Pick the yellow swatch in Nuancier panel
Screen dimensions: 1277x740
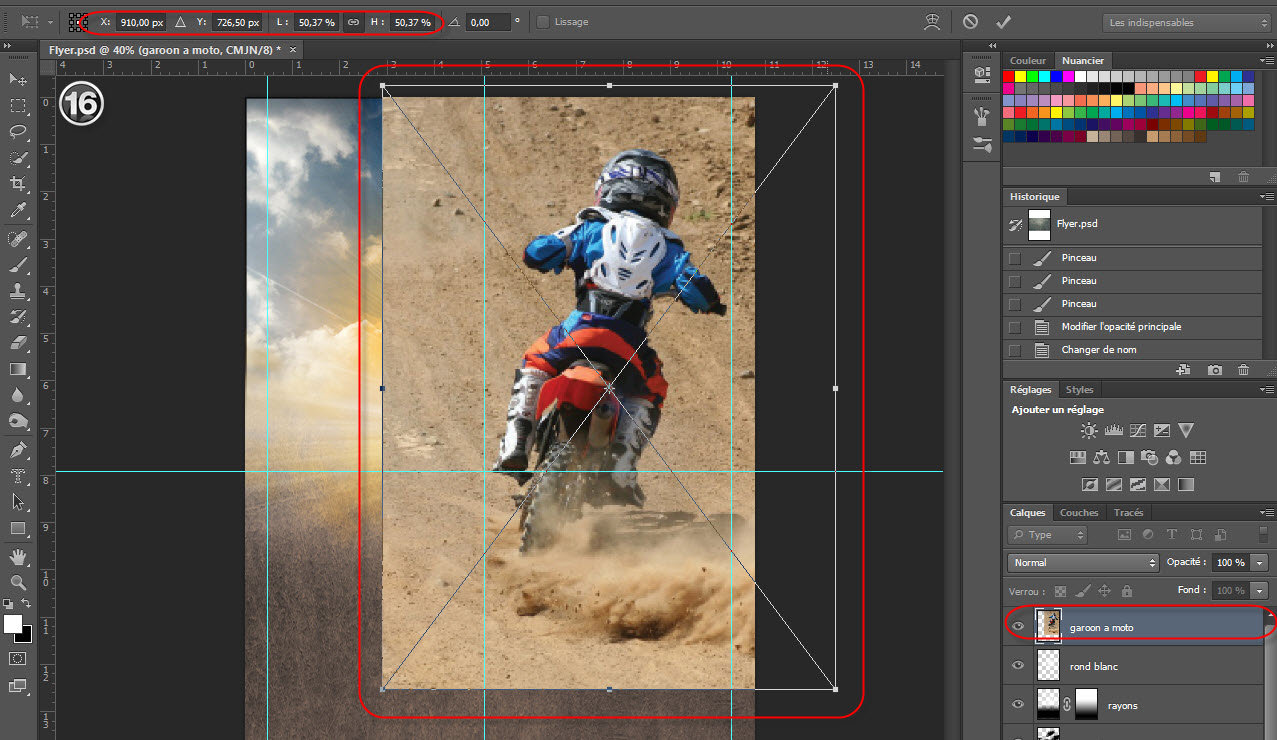(1022, 77)
